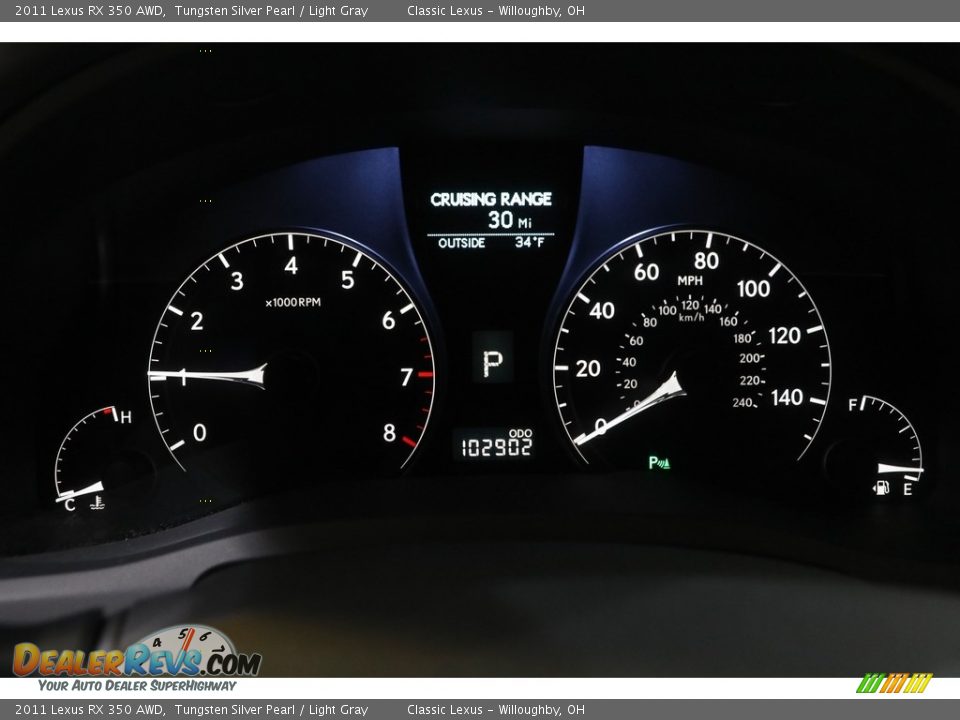Click the 100 mark on the MPH scale
This screenshot has width=960, height=720.
(753, 288)
